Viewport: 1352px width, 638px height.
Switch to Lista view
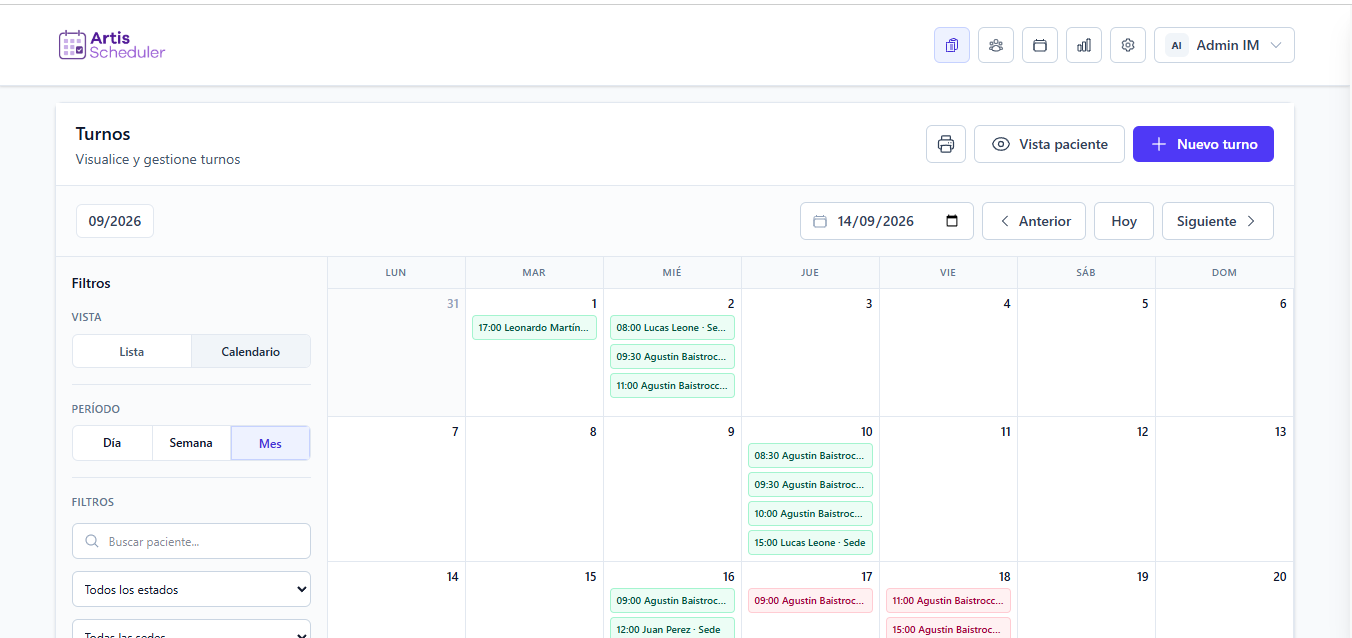pos(132,351)
